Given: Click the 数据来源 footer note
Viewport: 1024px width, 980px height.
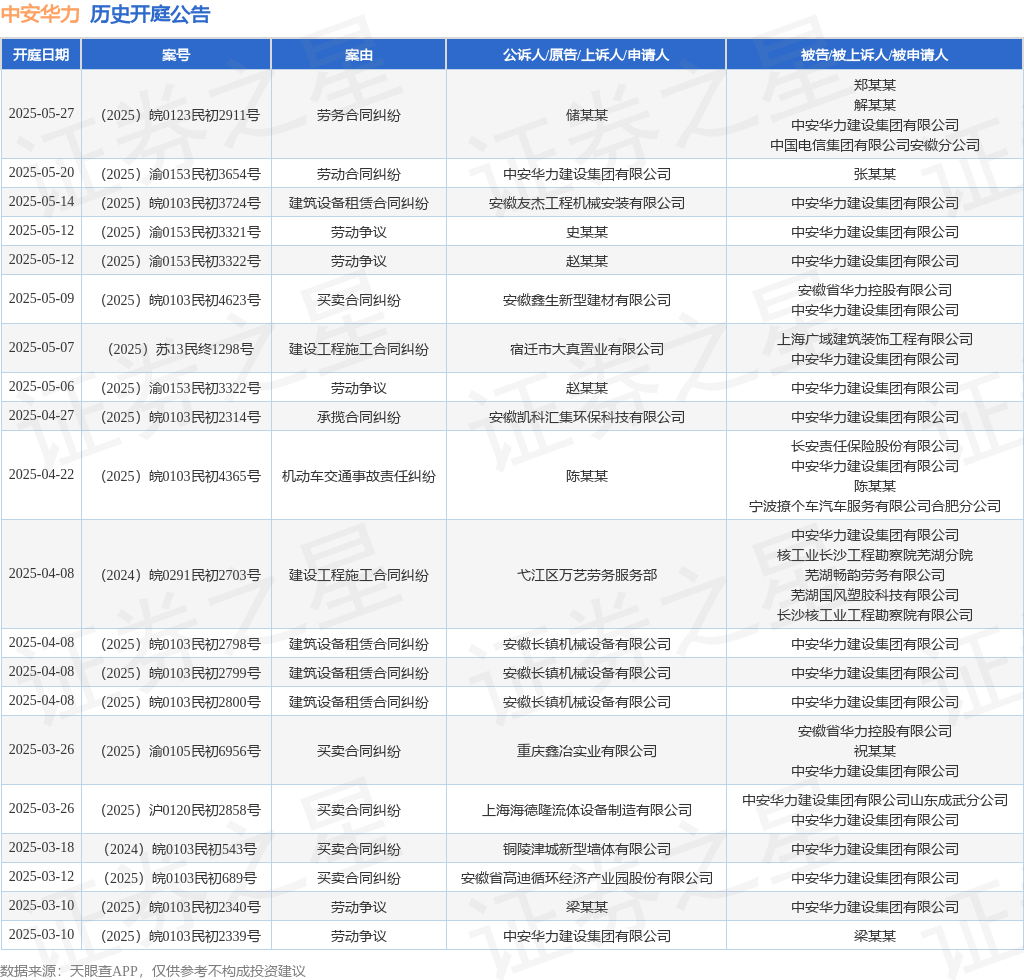Looking at the screenshot, I should (153, 971).
